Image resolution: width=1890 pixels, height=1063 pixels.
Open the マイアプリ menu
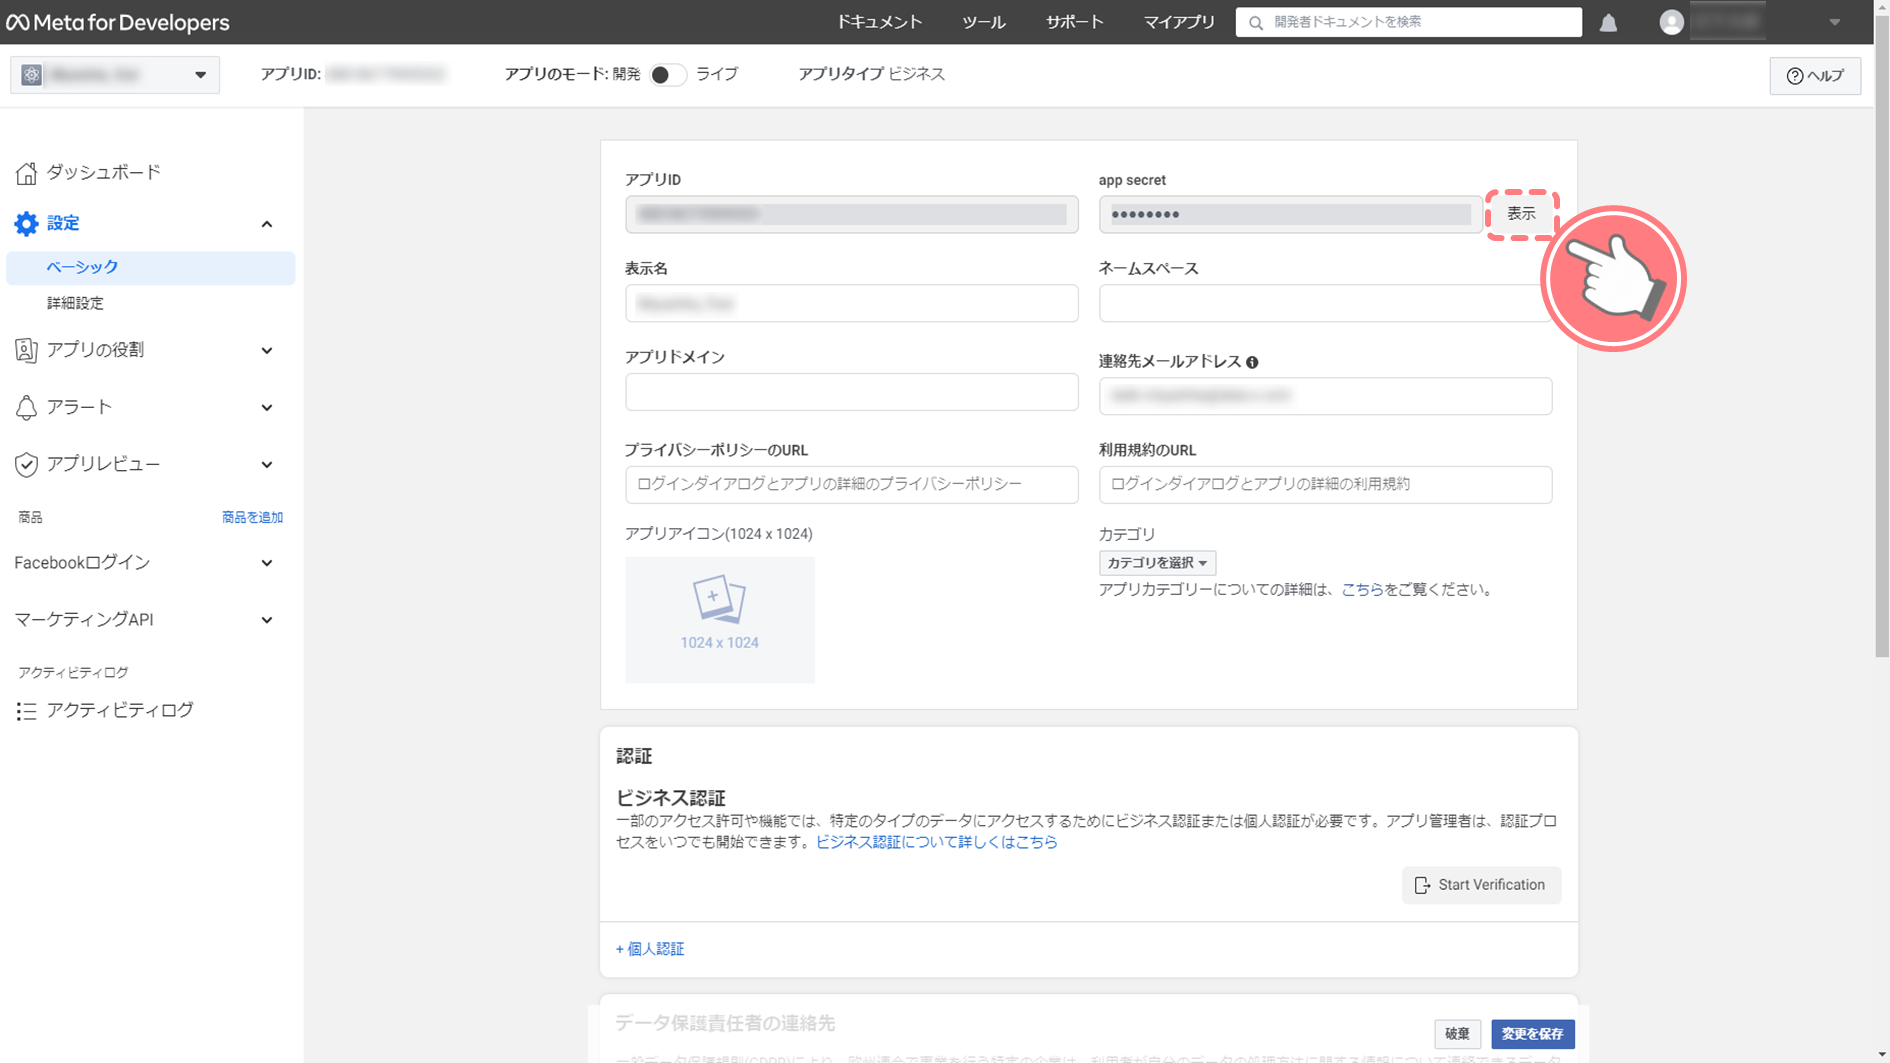(x=1179, y=22)
